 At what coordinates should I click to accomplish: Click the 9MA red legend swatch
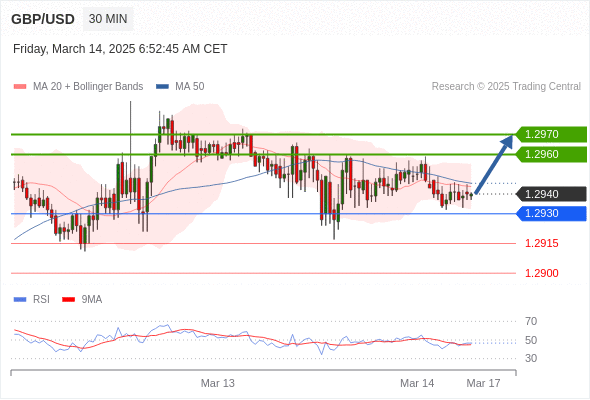tap(68, 300)
